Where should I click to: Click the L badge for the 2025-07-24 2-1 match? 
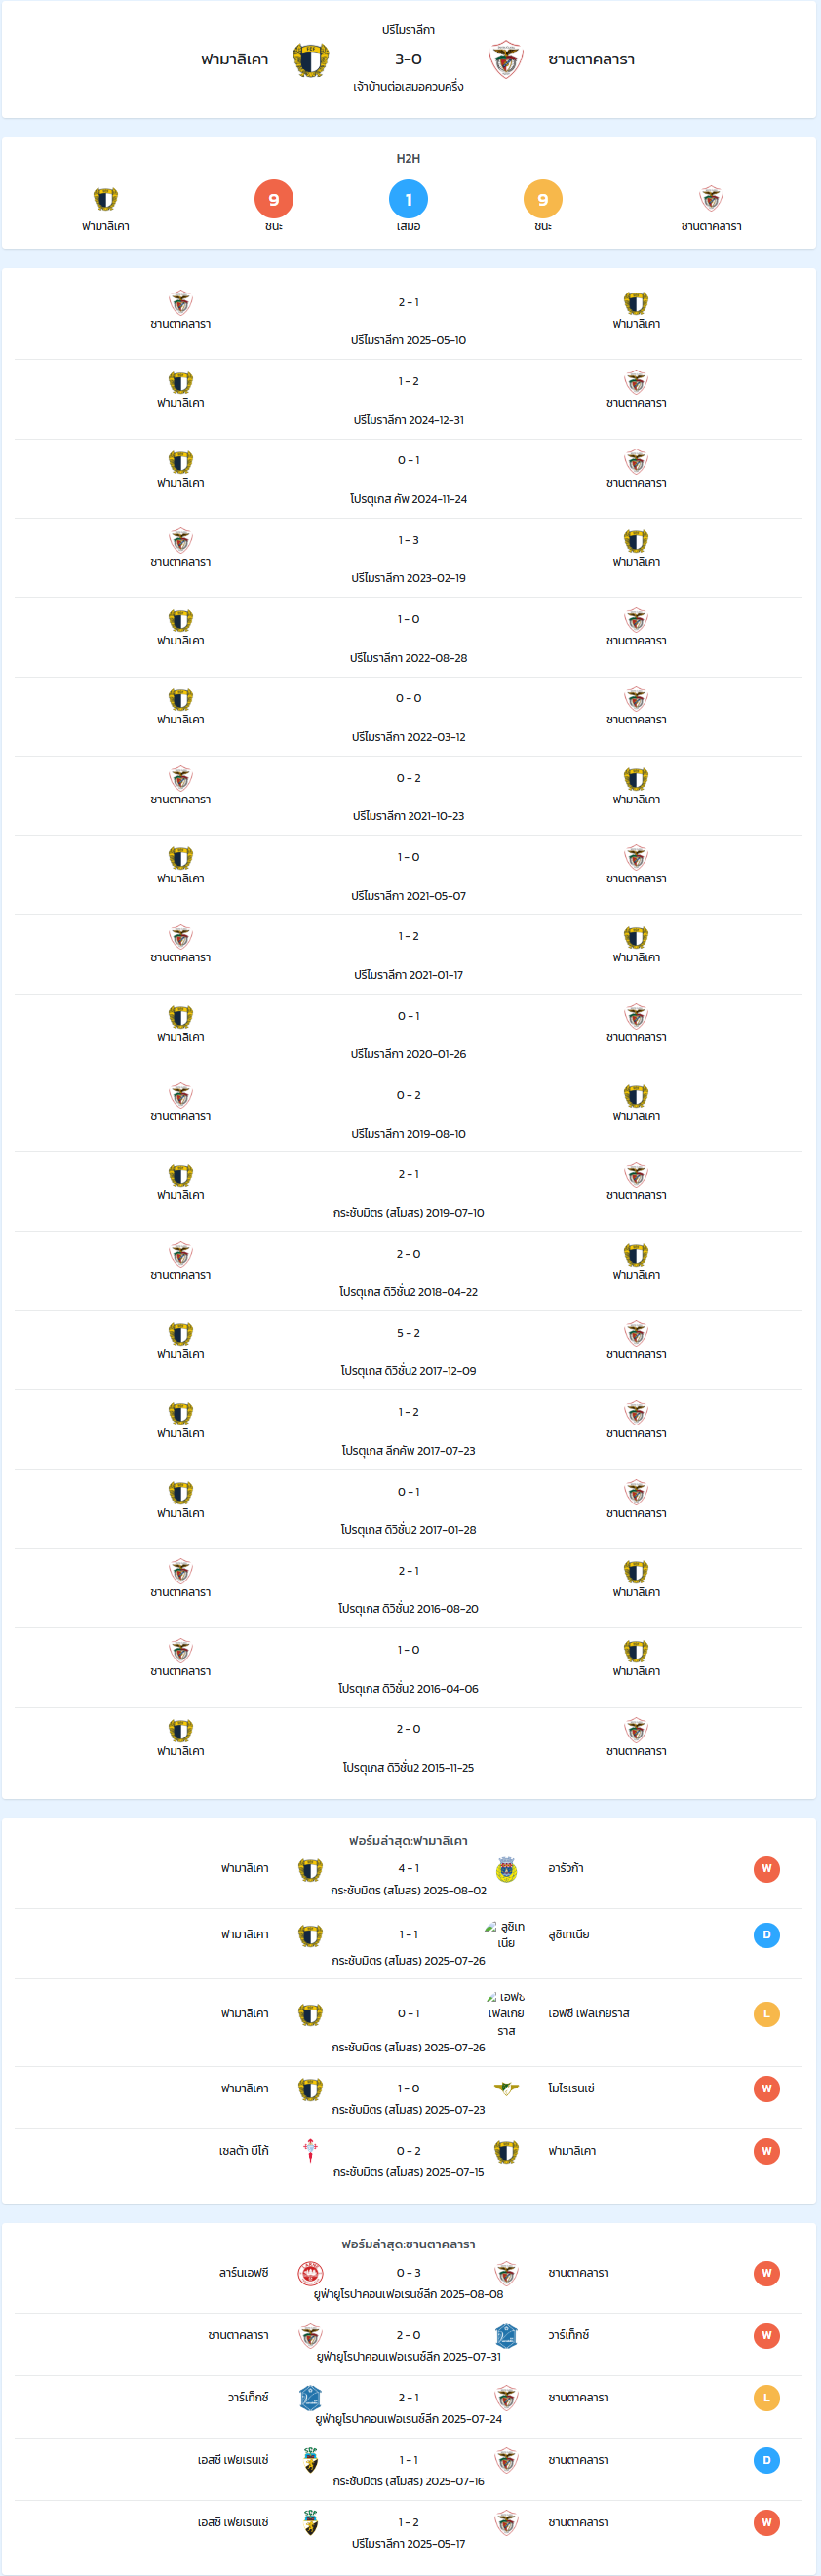click(767, 2398)
